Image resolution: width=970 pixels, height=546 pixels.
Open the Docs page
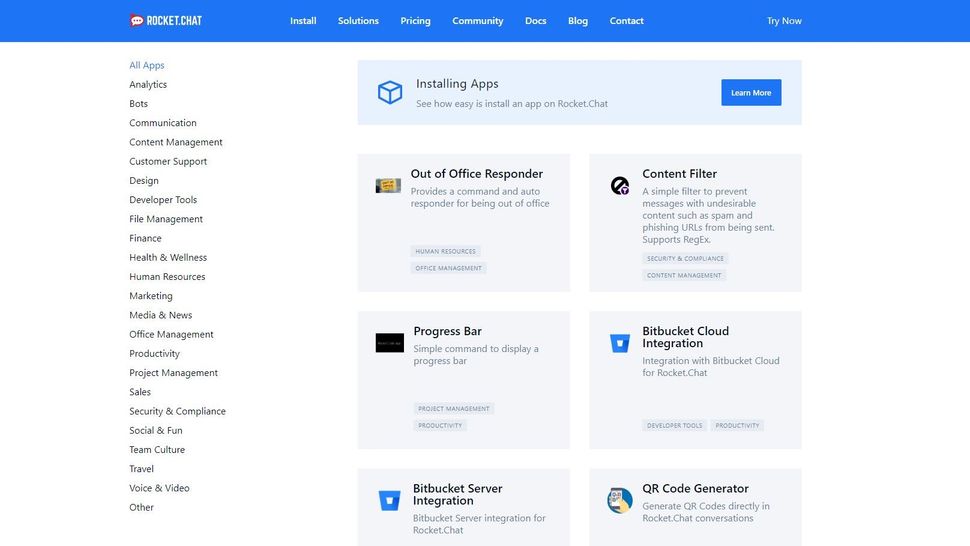coord(536,20)
